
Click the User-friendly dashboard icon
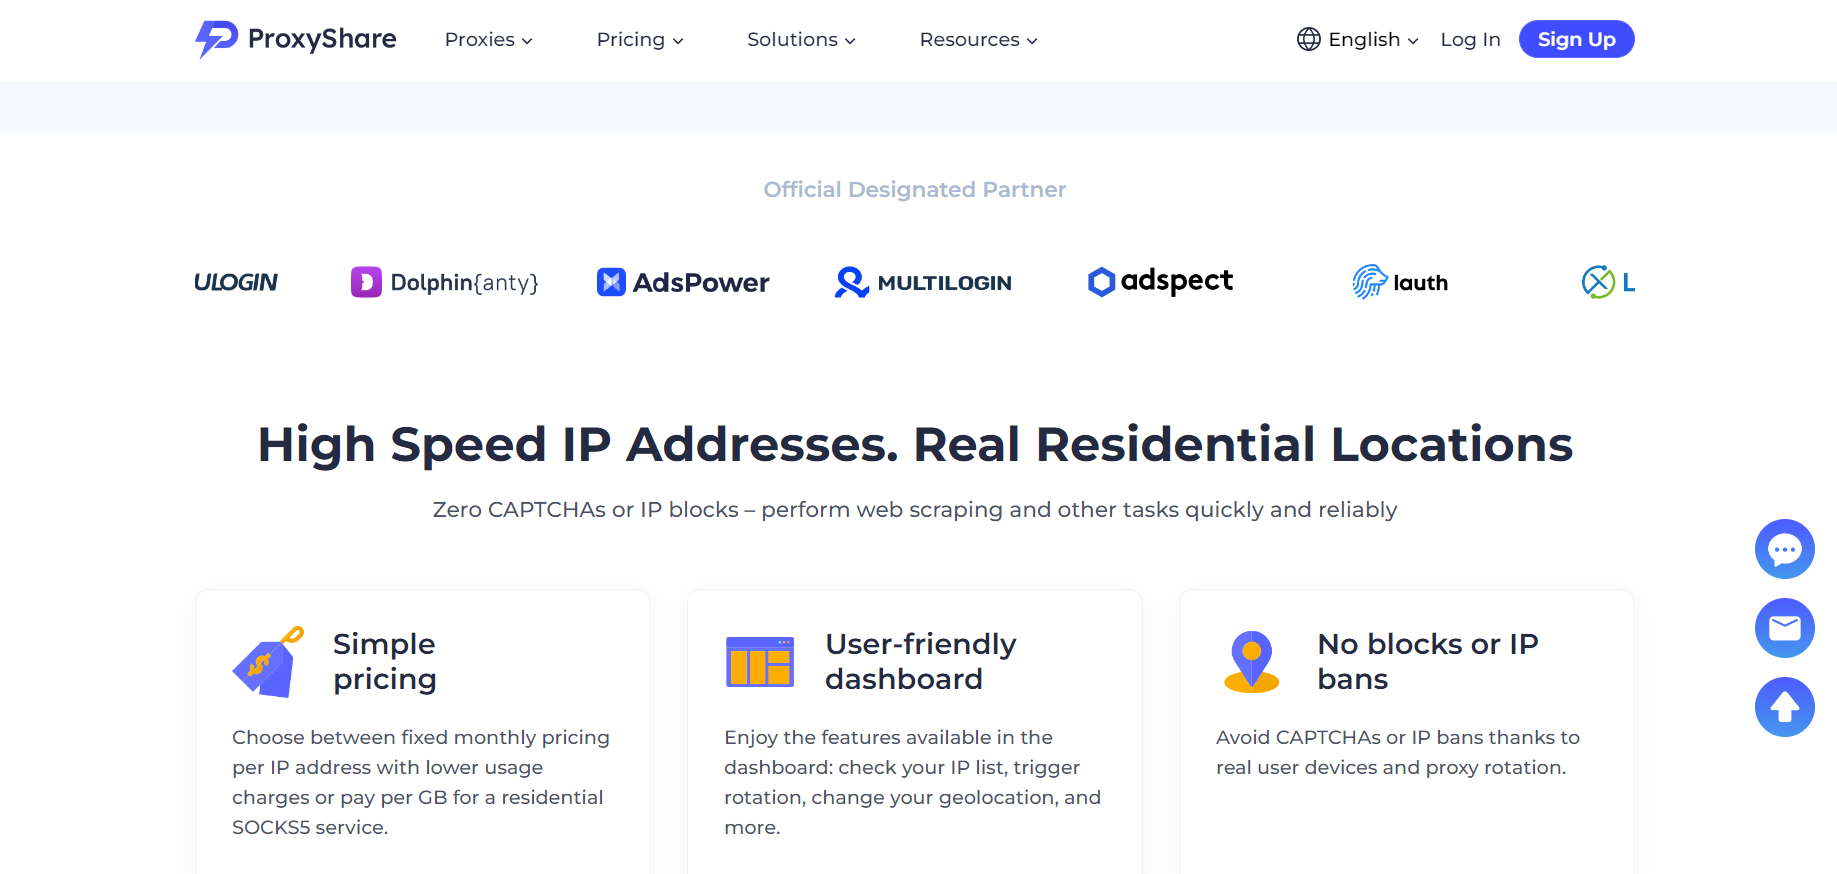759,662
